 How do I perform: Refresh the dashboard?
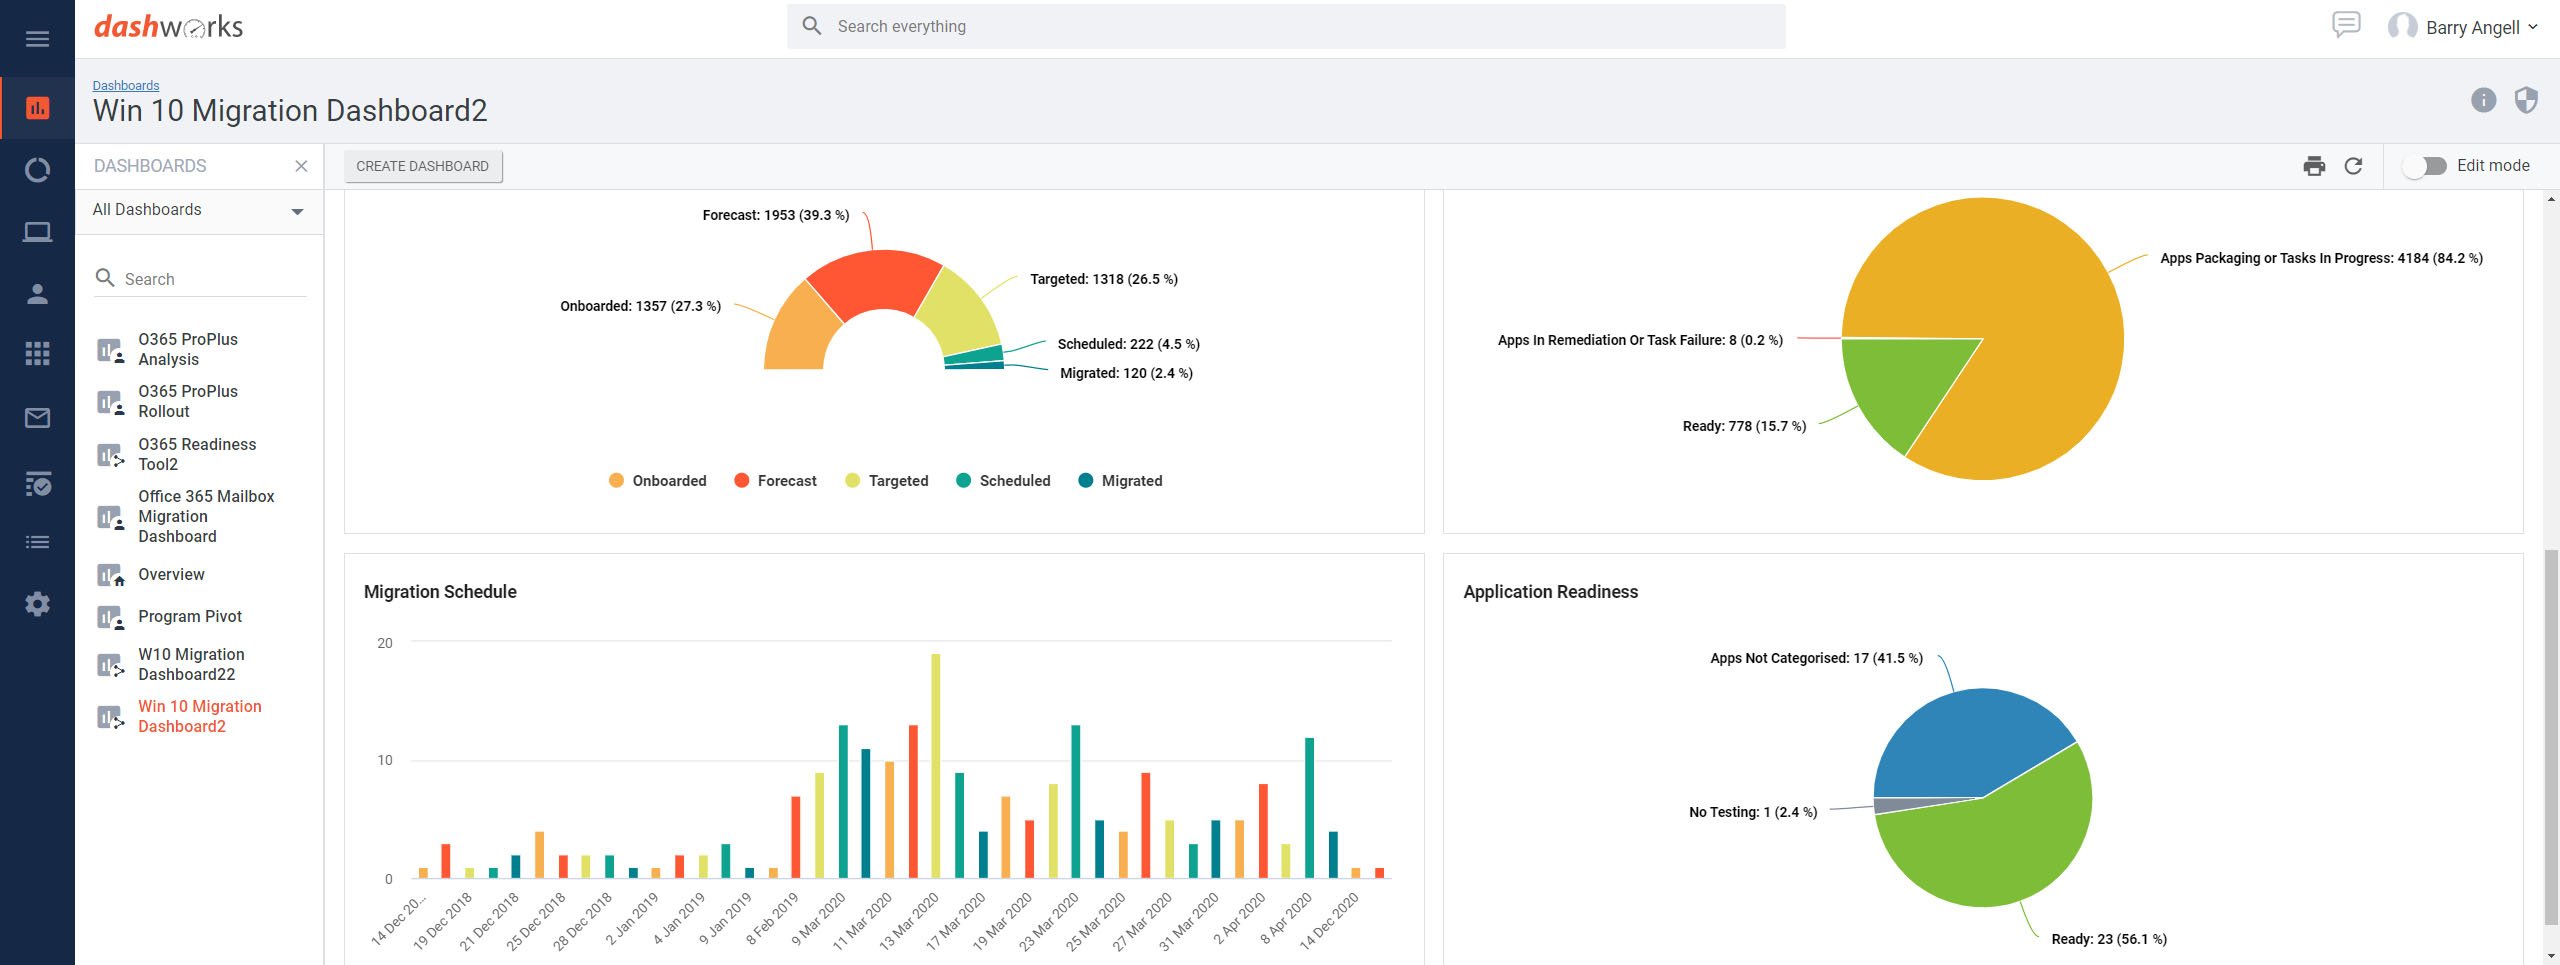pyautogui.click(x=2353, y=166)
